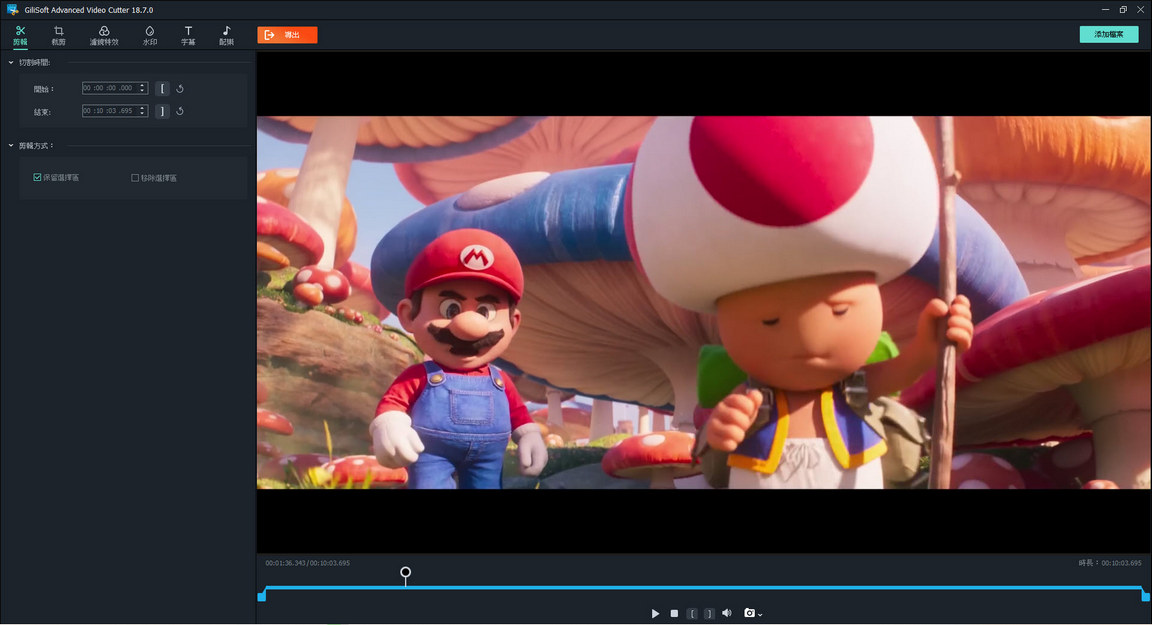The image size is (1152, 625).
Task: Open the 濾鏡特效 filter effects panel
Action: [x=104, y=35]
